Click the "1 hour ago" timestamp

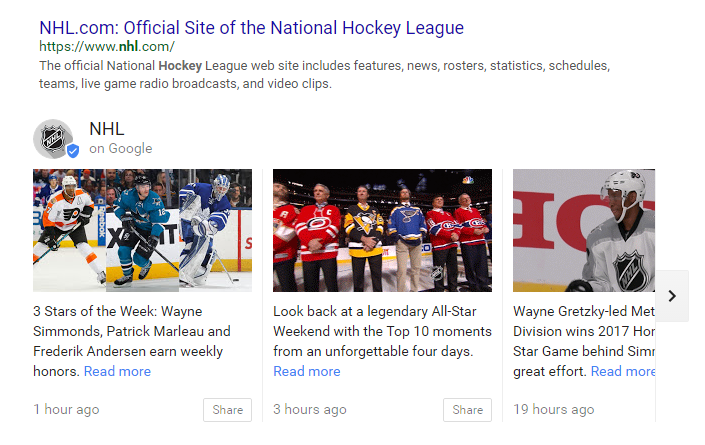66,410
